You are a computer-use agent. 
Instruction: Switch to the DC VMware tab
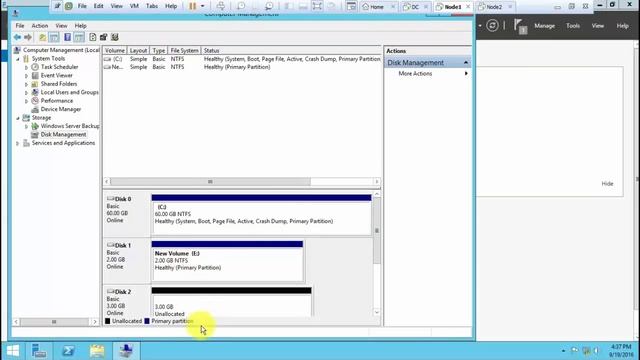(415, 7)
